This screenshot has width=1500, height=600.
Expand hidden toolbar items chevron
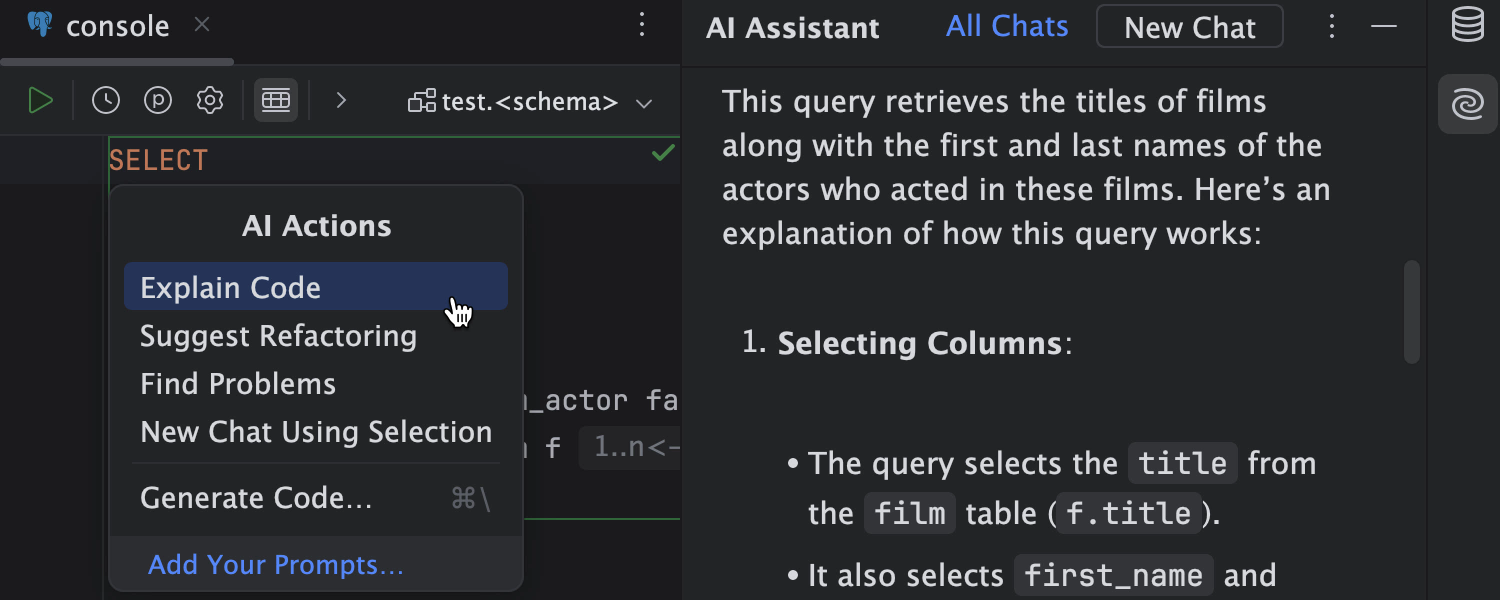coord(341,100)
